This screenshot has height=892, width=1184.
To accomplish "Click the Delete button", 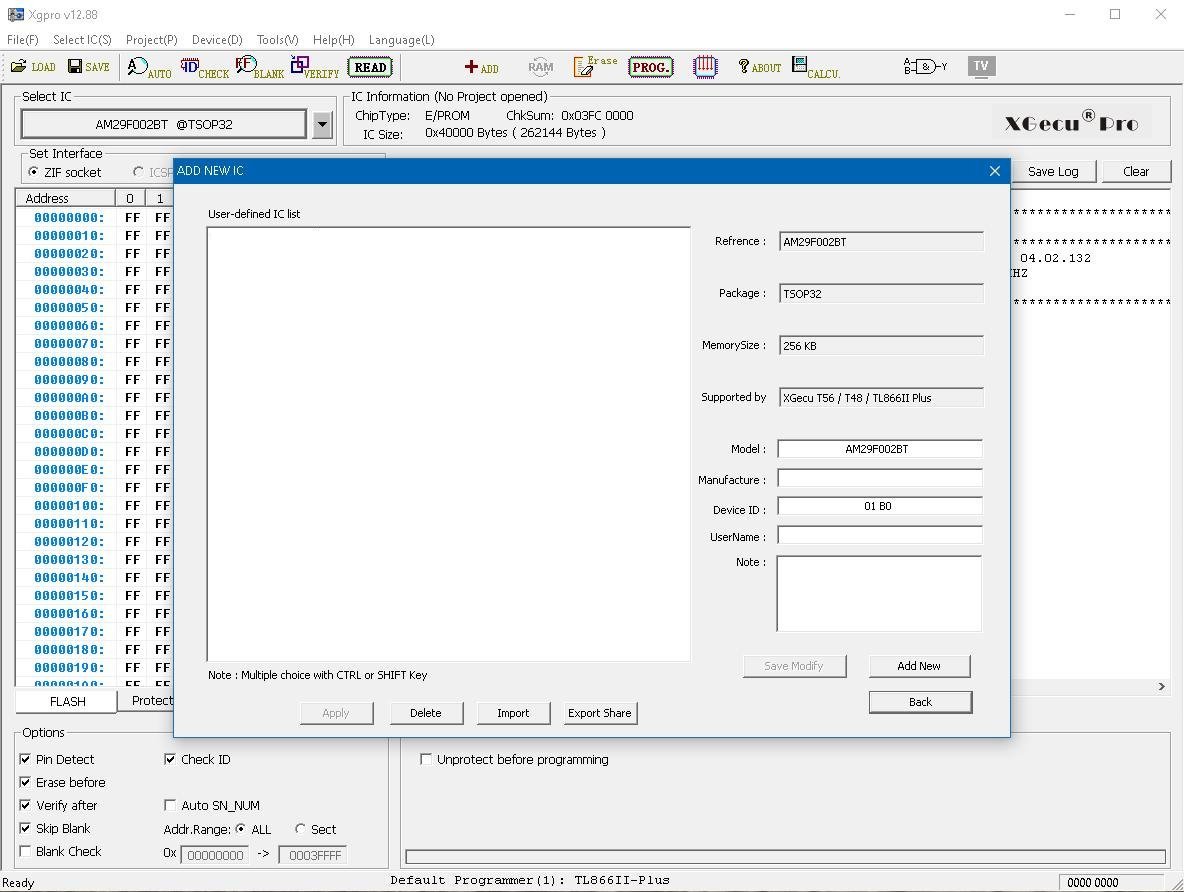I will click(x=426, y=713).
